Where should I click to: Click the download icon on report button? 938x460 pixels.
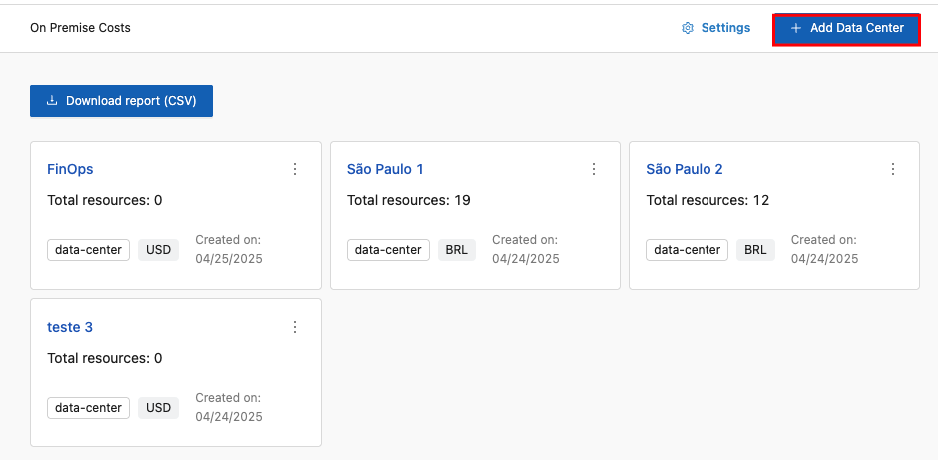click(x=53, y=101)
